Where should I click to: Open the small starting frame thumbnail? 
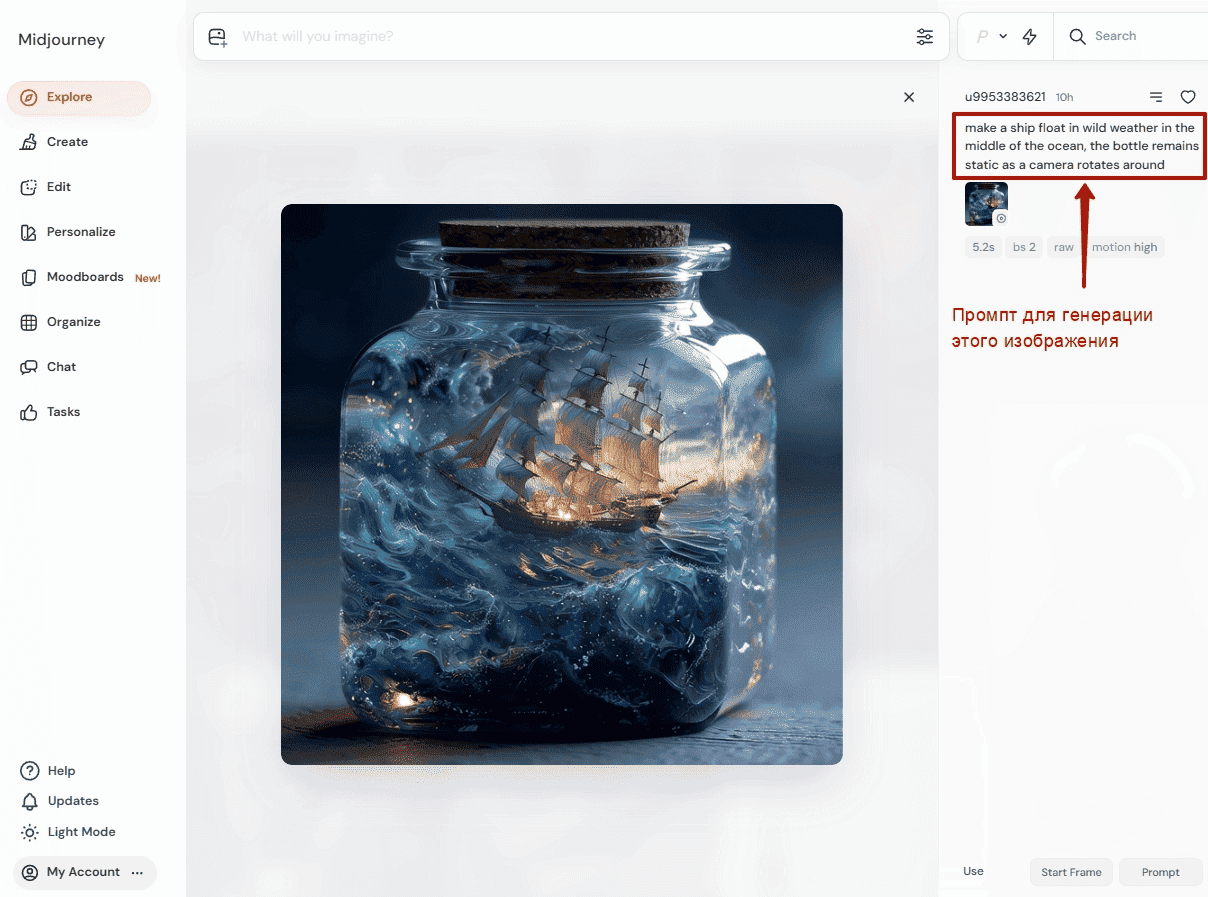click(986, 204)
